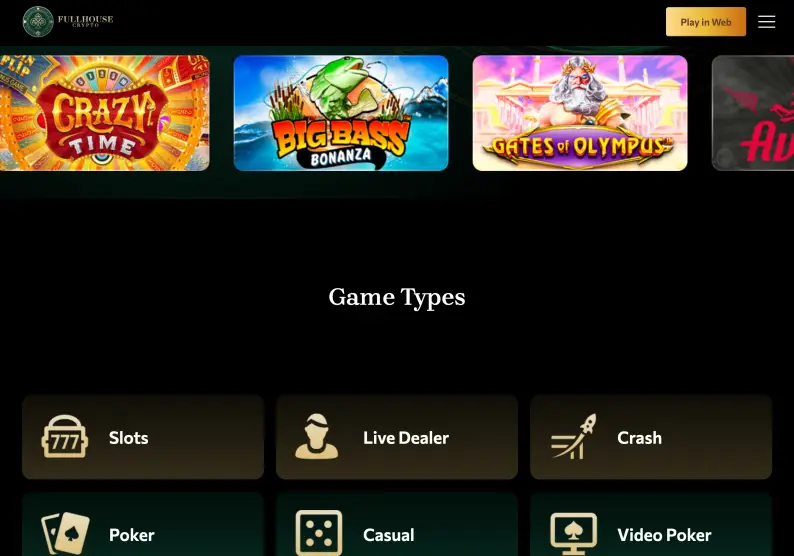
Task: Click the Crash rocket icon
Action: pos(574,436)
